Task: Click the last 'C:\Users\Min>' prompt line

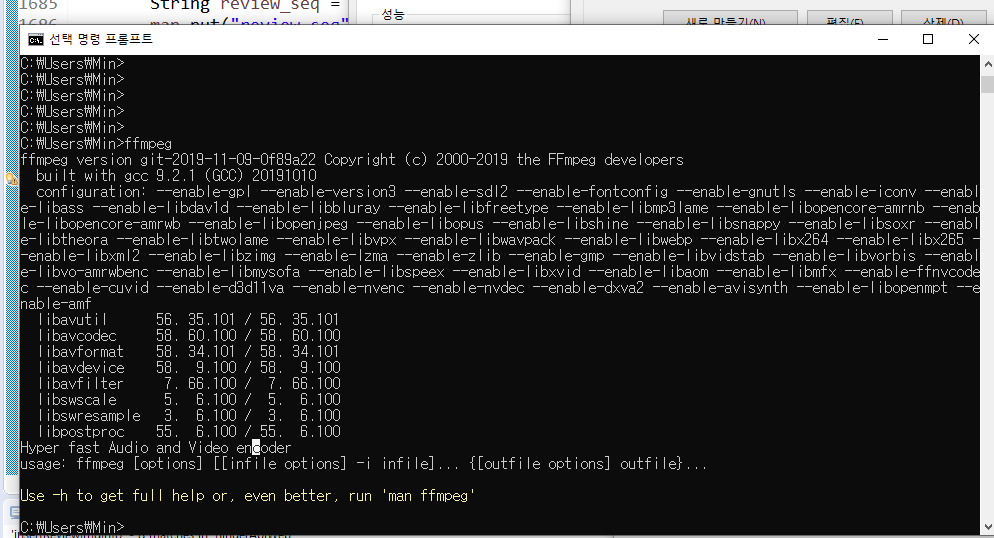Action: [x=72, y=527]
